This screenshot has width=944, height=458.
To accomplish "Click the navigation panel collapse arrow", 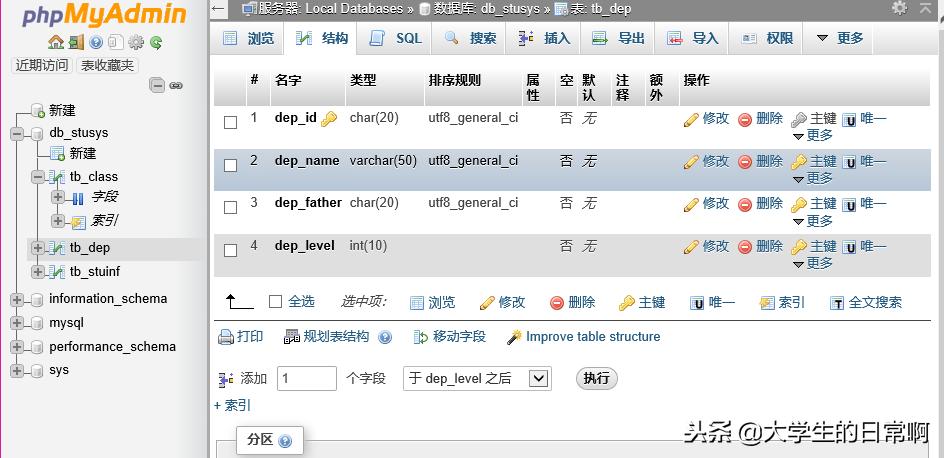I will 219,8.
